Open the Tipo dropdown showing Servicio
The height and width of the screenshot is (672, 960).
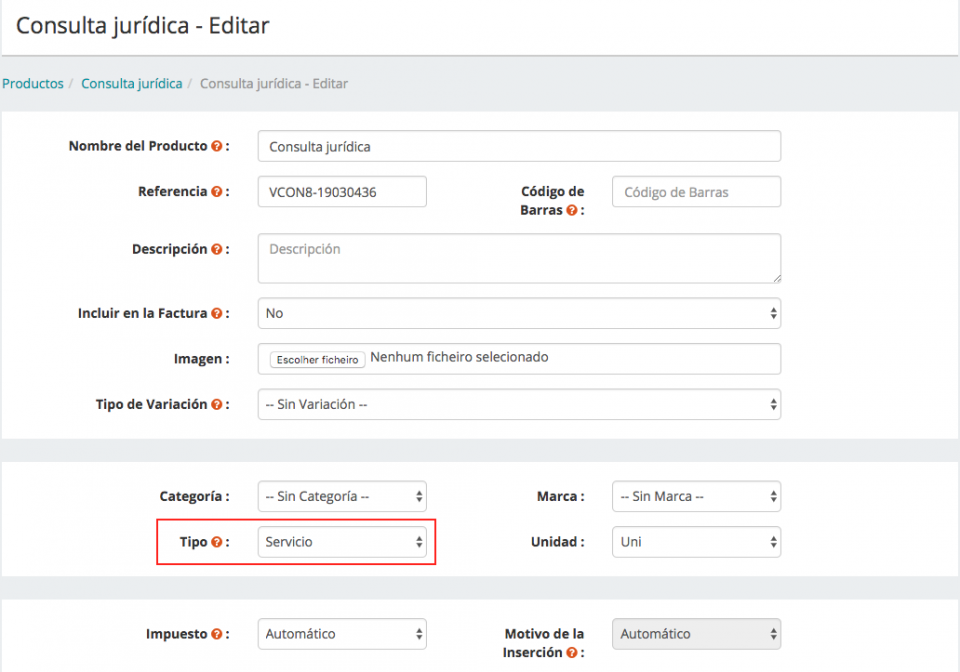pyautogui.click(x=342, y=542)
